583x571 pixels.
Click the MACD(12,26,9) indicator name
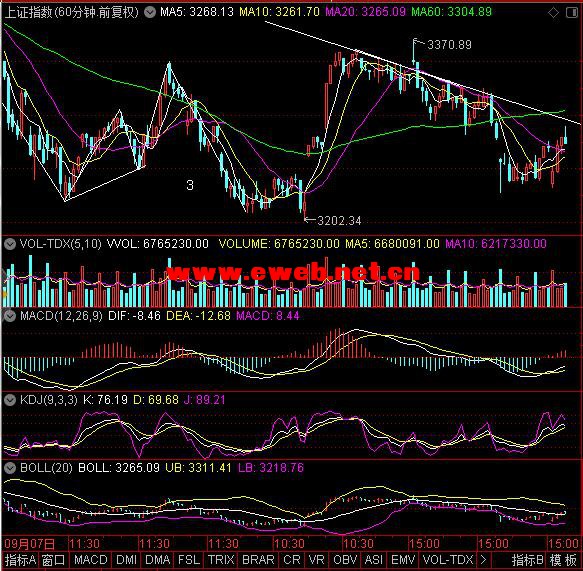click(x=61, y=316)
